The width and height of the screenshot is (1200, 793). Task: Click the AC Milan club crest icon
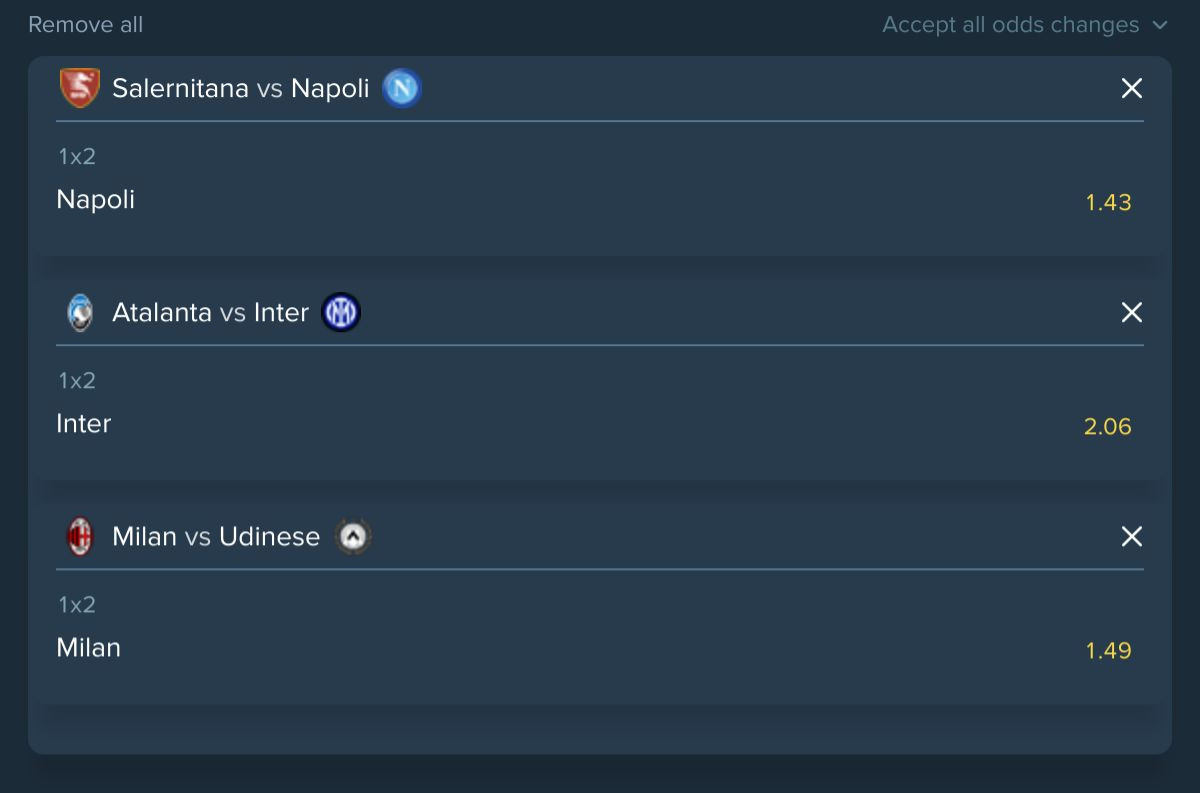pos(80,536)
